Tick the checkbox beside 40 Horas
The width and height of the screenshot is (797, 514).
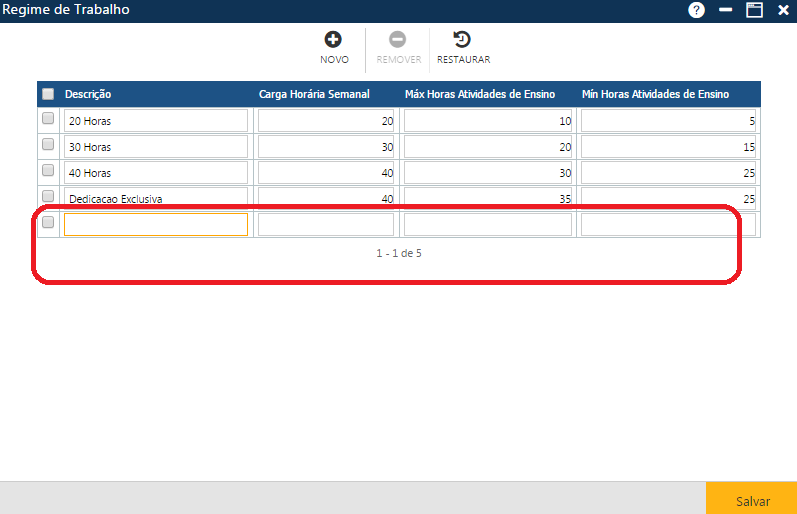[48, 171]
